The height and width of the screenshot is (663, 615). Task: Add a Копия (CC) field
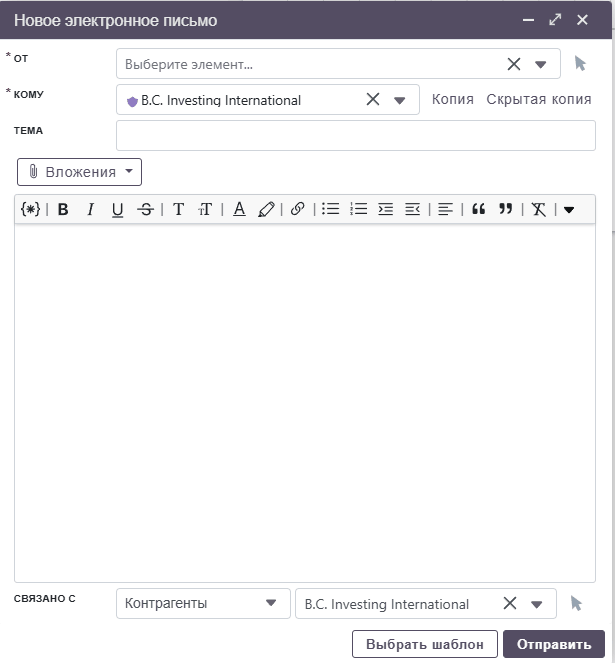tap(453, 99)
